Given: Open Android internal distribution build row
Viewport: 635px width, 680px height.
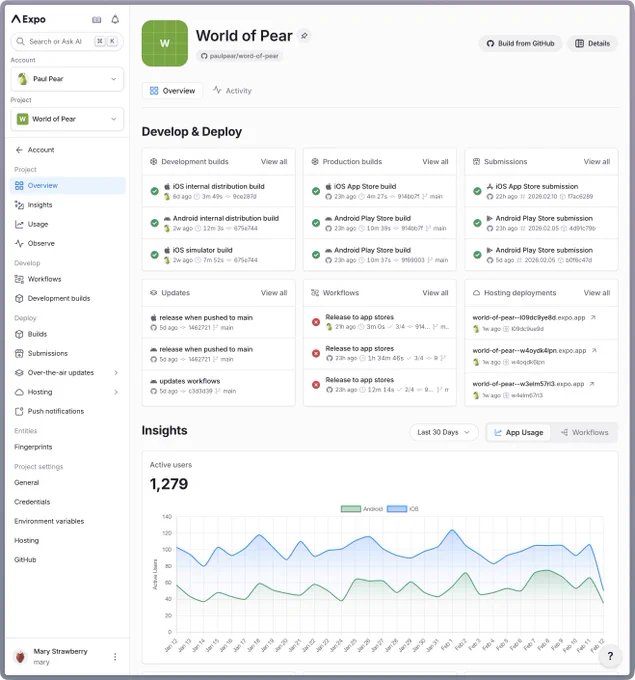Looking at the screenshot, I should coord(219,223).
